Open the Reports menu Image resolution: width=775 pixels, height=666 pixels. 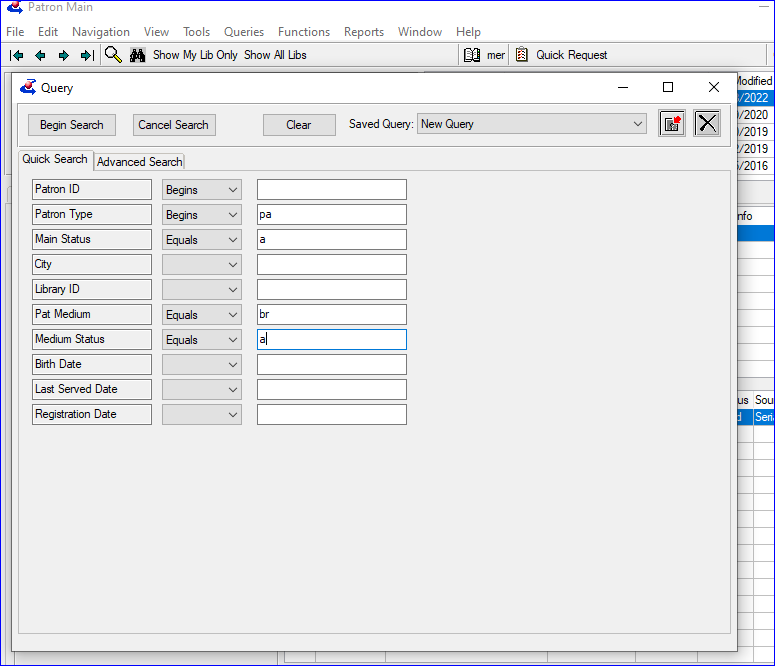[363, 32]
